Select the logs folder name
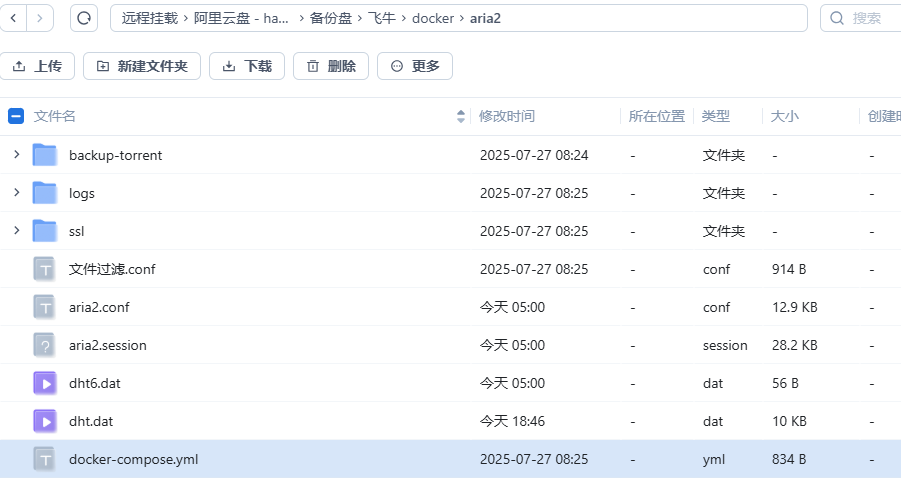Image resolution: width=901 pixels, height=478 pixels. coord(82,194)
